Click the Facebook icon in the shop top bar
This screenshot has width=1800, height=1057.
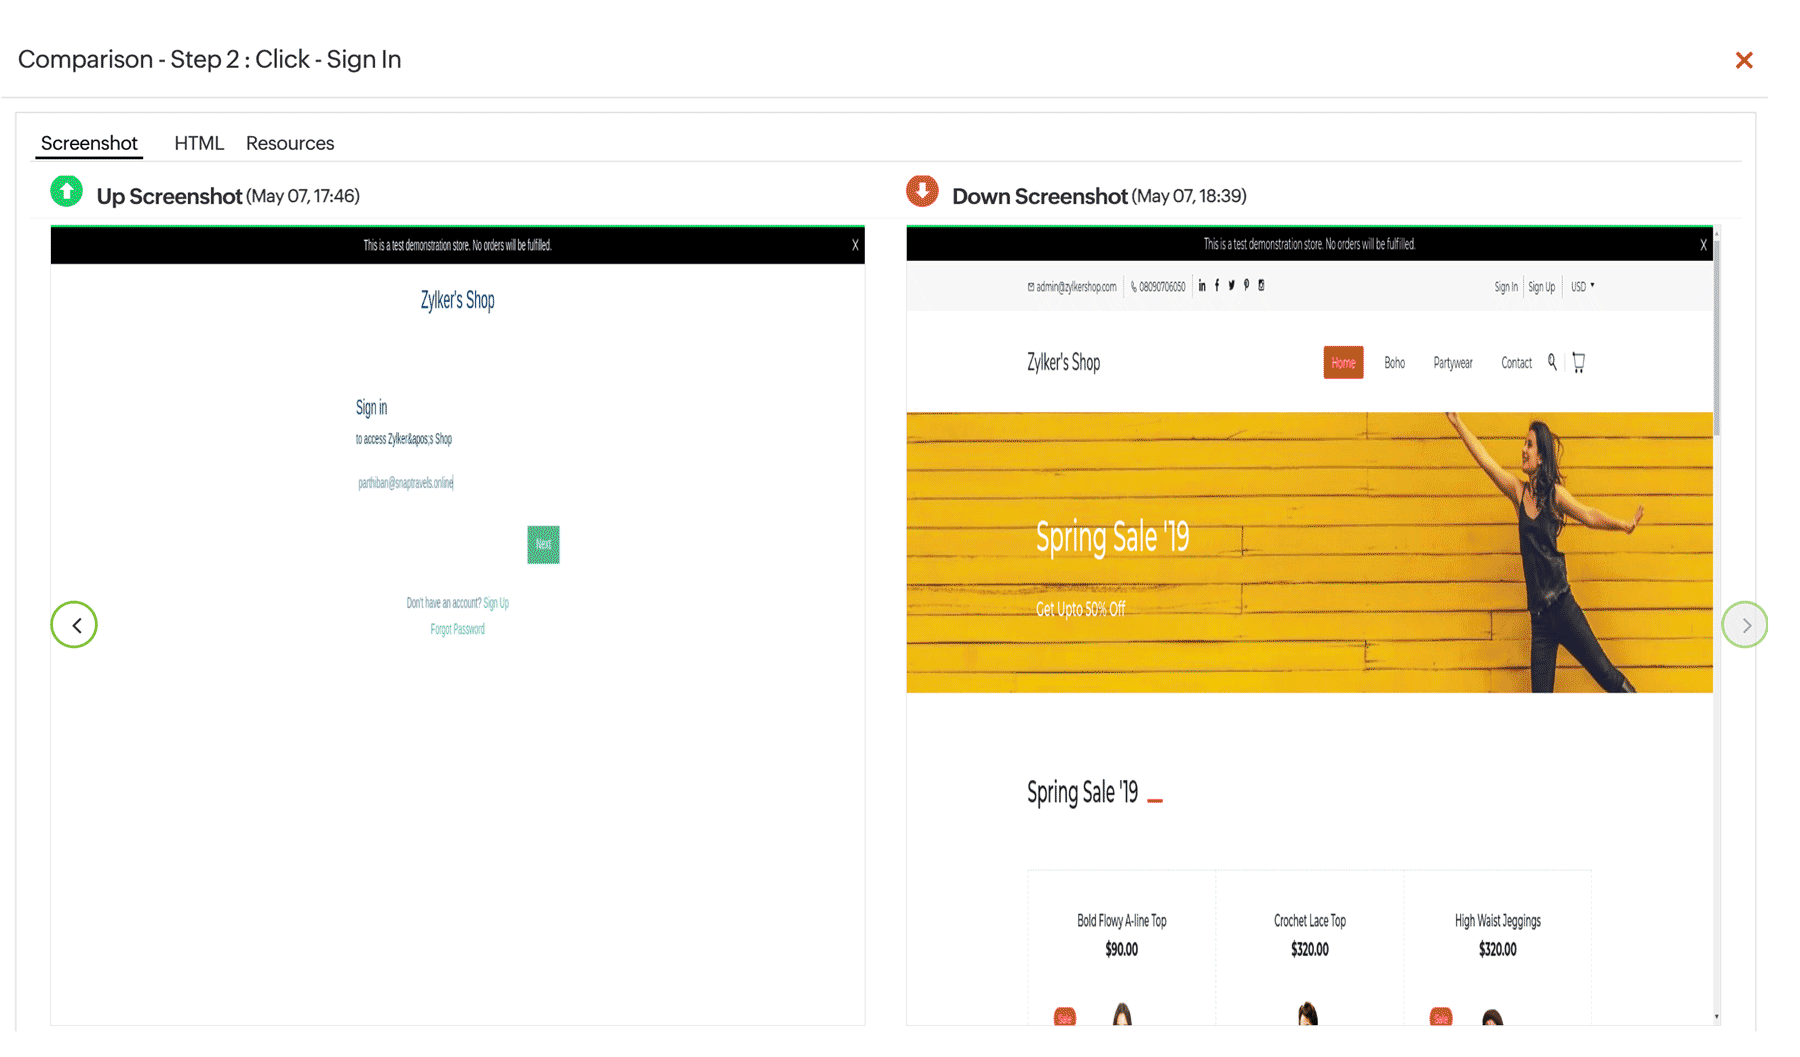1216,286
